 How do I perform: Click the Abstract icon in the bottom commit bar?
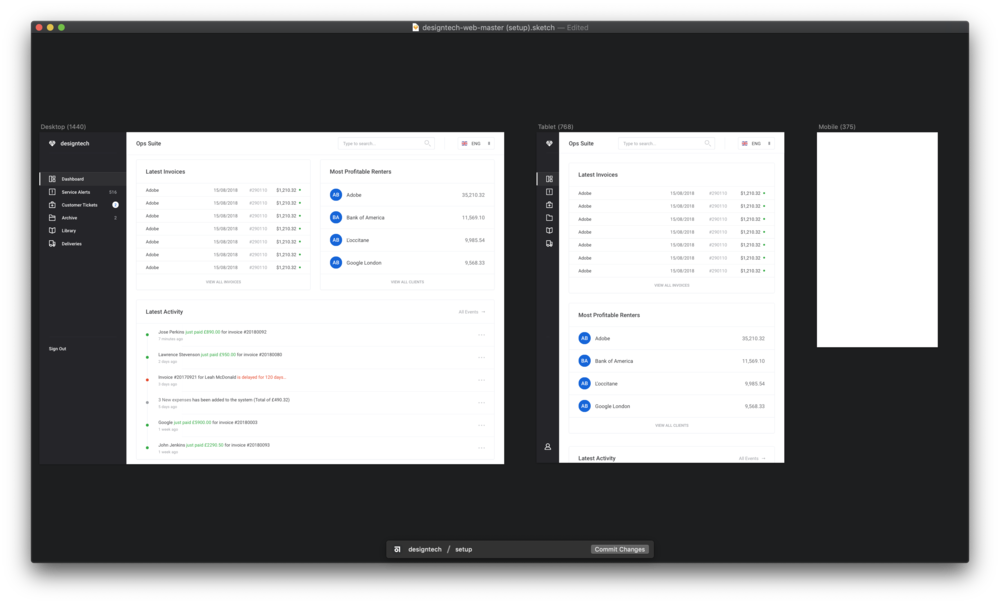coord(398,549)
